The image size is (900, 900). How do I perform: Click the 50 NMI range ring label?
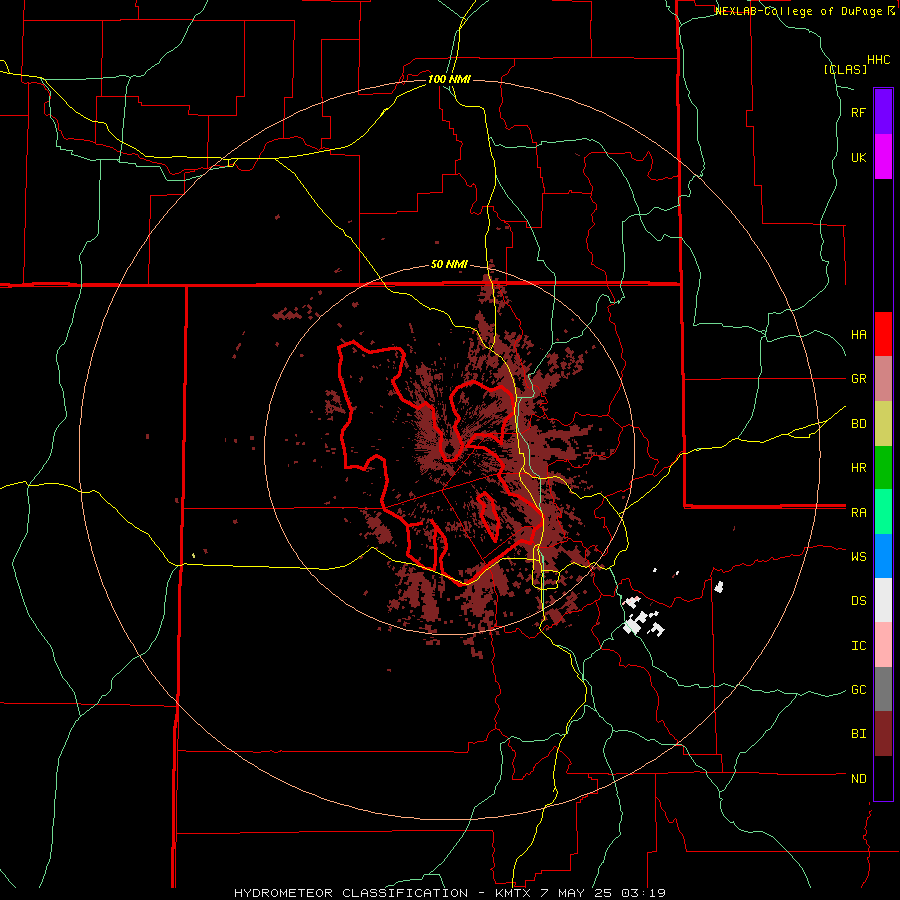pos(449,264)
